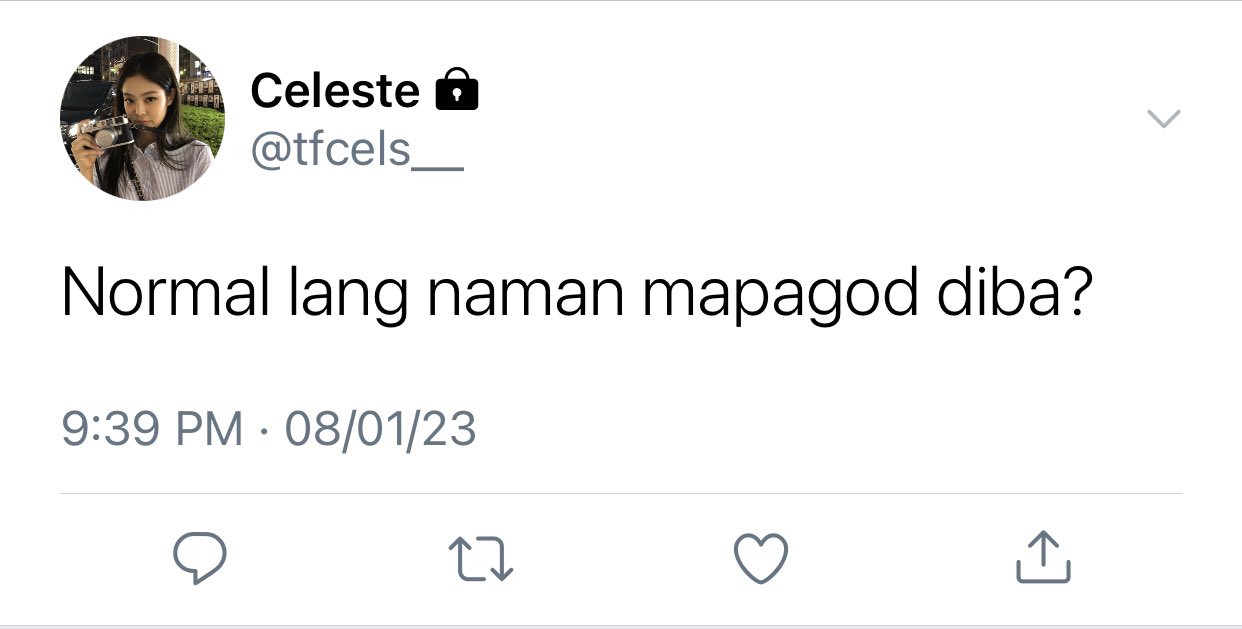Open the @tfcels__ handle link

356,150
